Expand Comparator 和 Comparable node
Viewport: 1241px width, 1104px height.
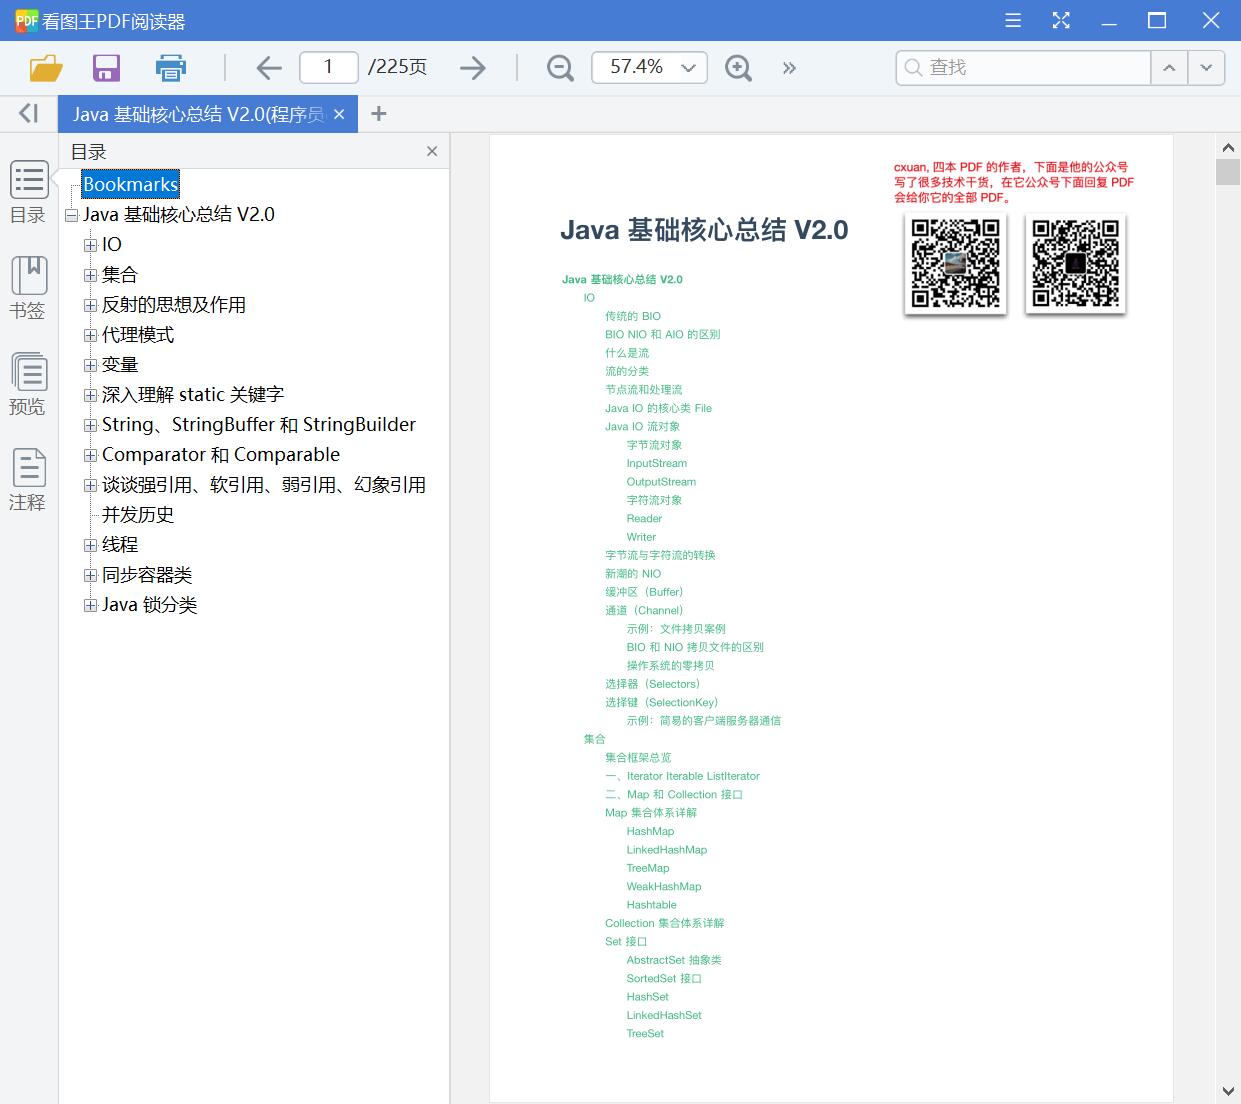[x=90, y=455]
